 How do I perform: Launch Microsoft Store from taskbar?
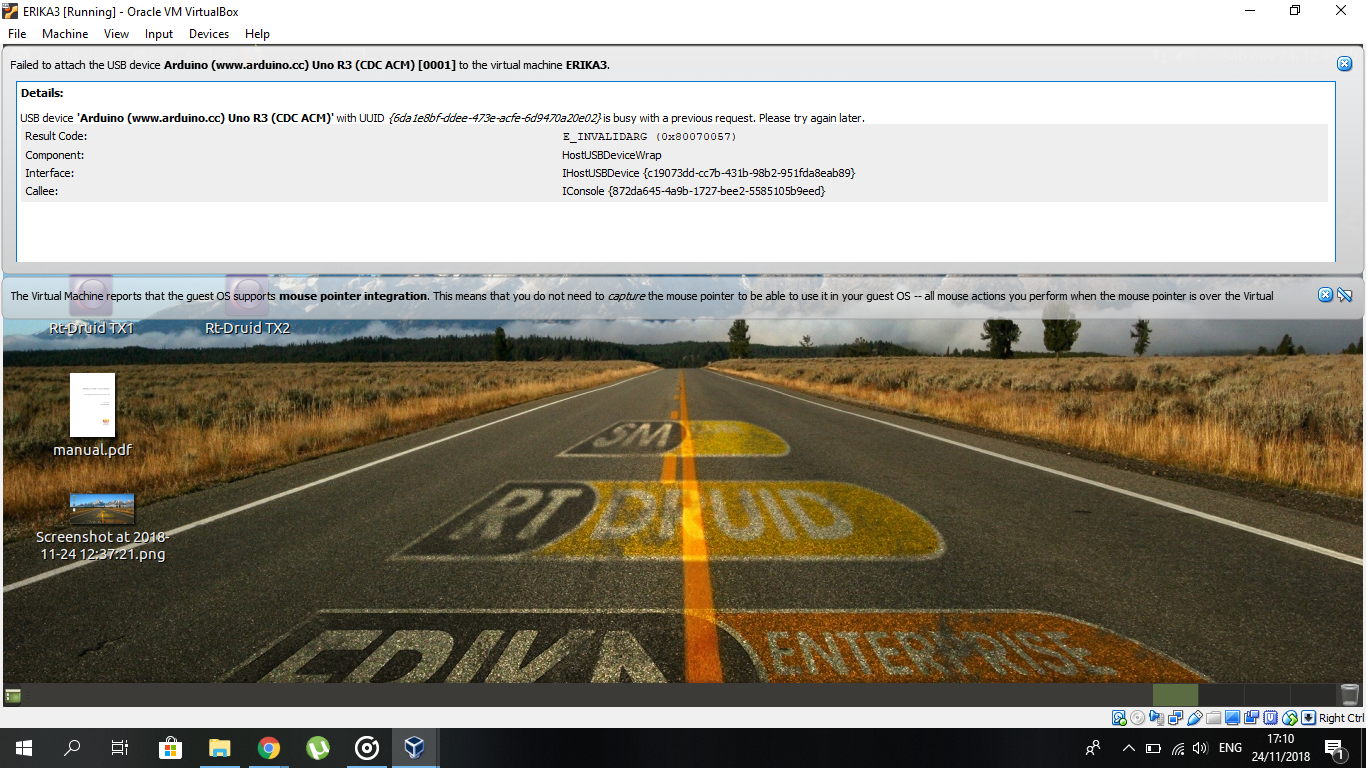(170, 748)
